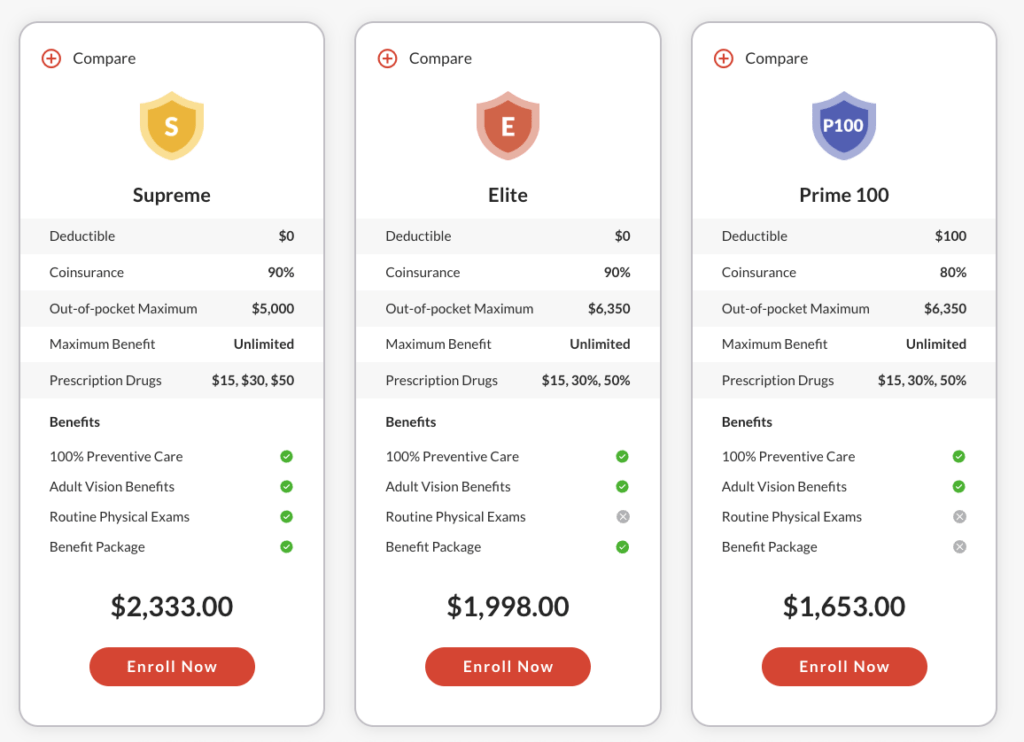Click the Compare label on Elite card
Screen dimensions: 1024x742
point(440,59)
